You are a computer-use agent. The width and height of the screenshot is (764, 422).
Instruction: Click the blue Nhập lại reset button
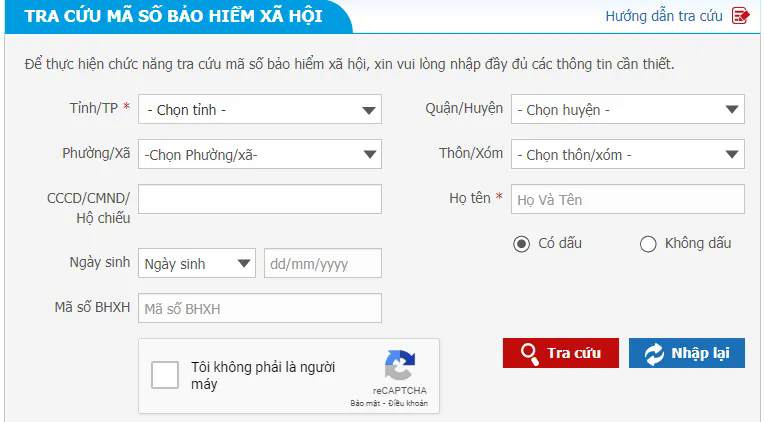click(x=687, y=353)
